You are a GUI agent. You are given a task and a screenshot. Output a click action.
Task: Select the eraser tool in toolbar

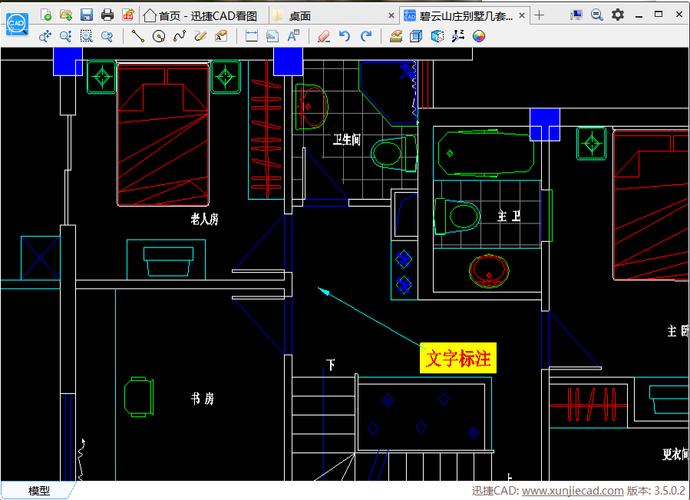pyautogui.click(x=322, y=36)
